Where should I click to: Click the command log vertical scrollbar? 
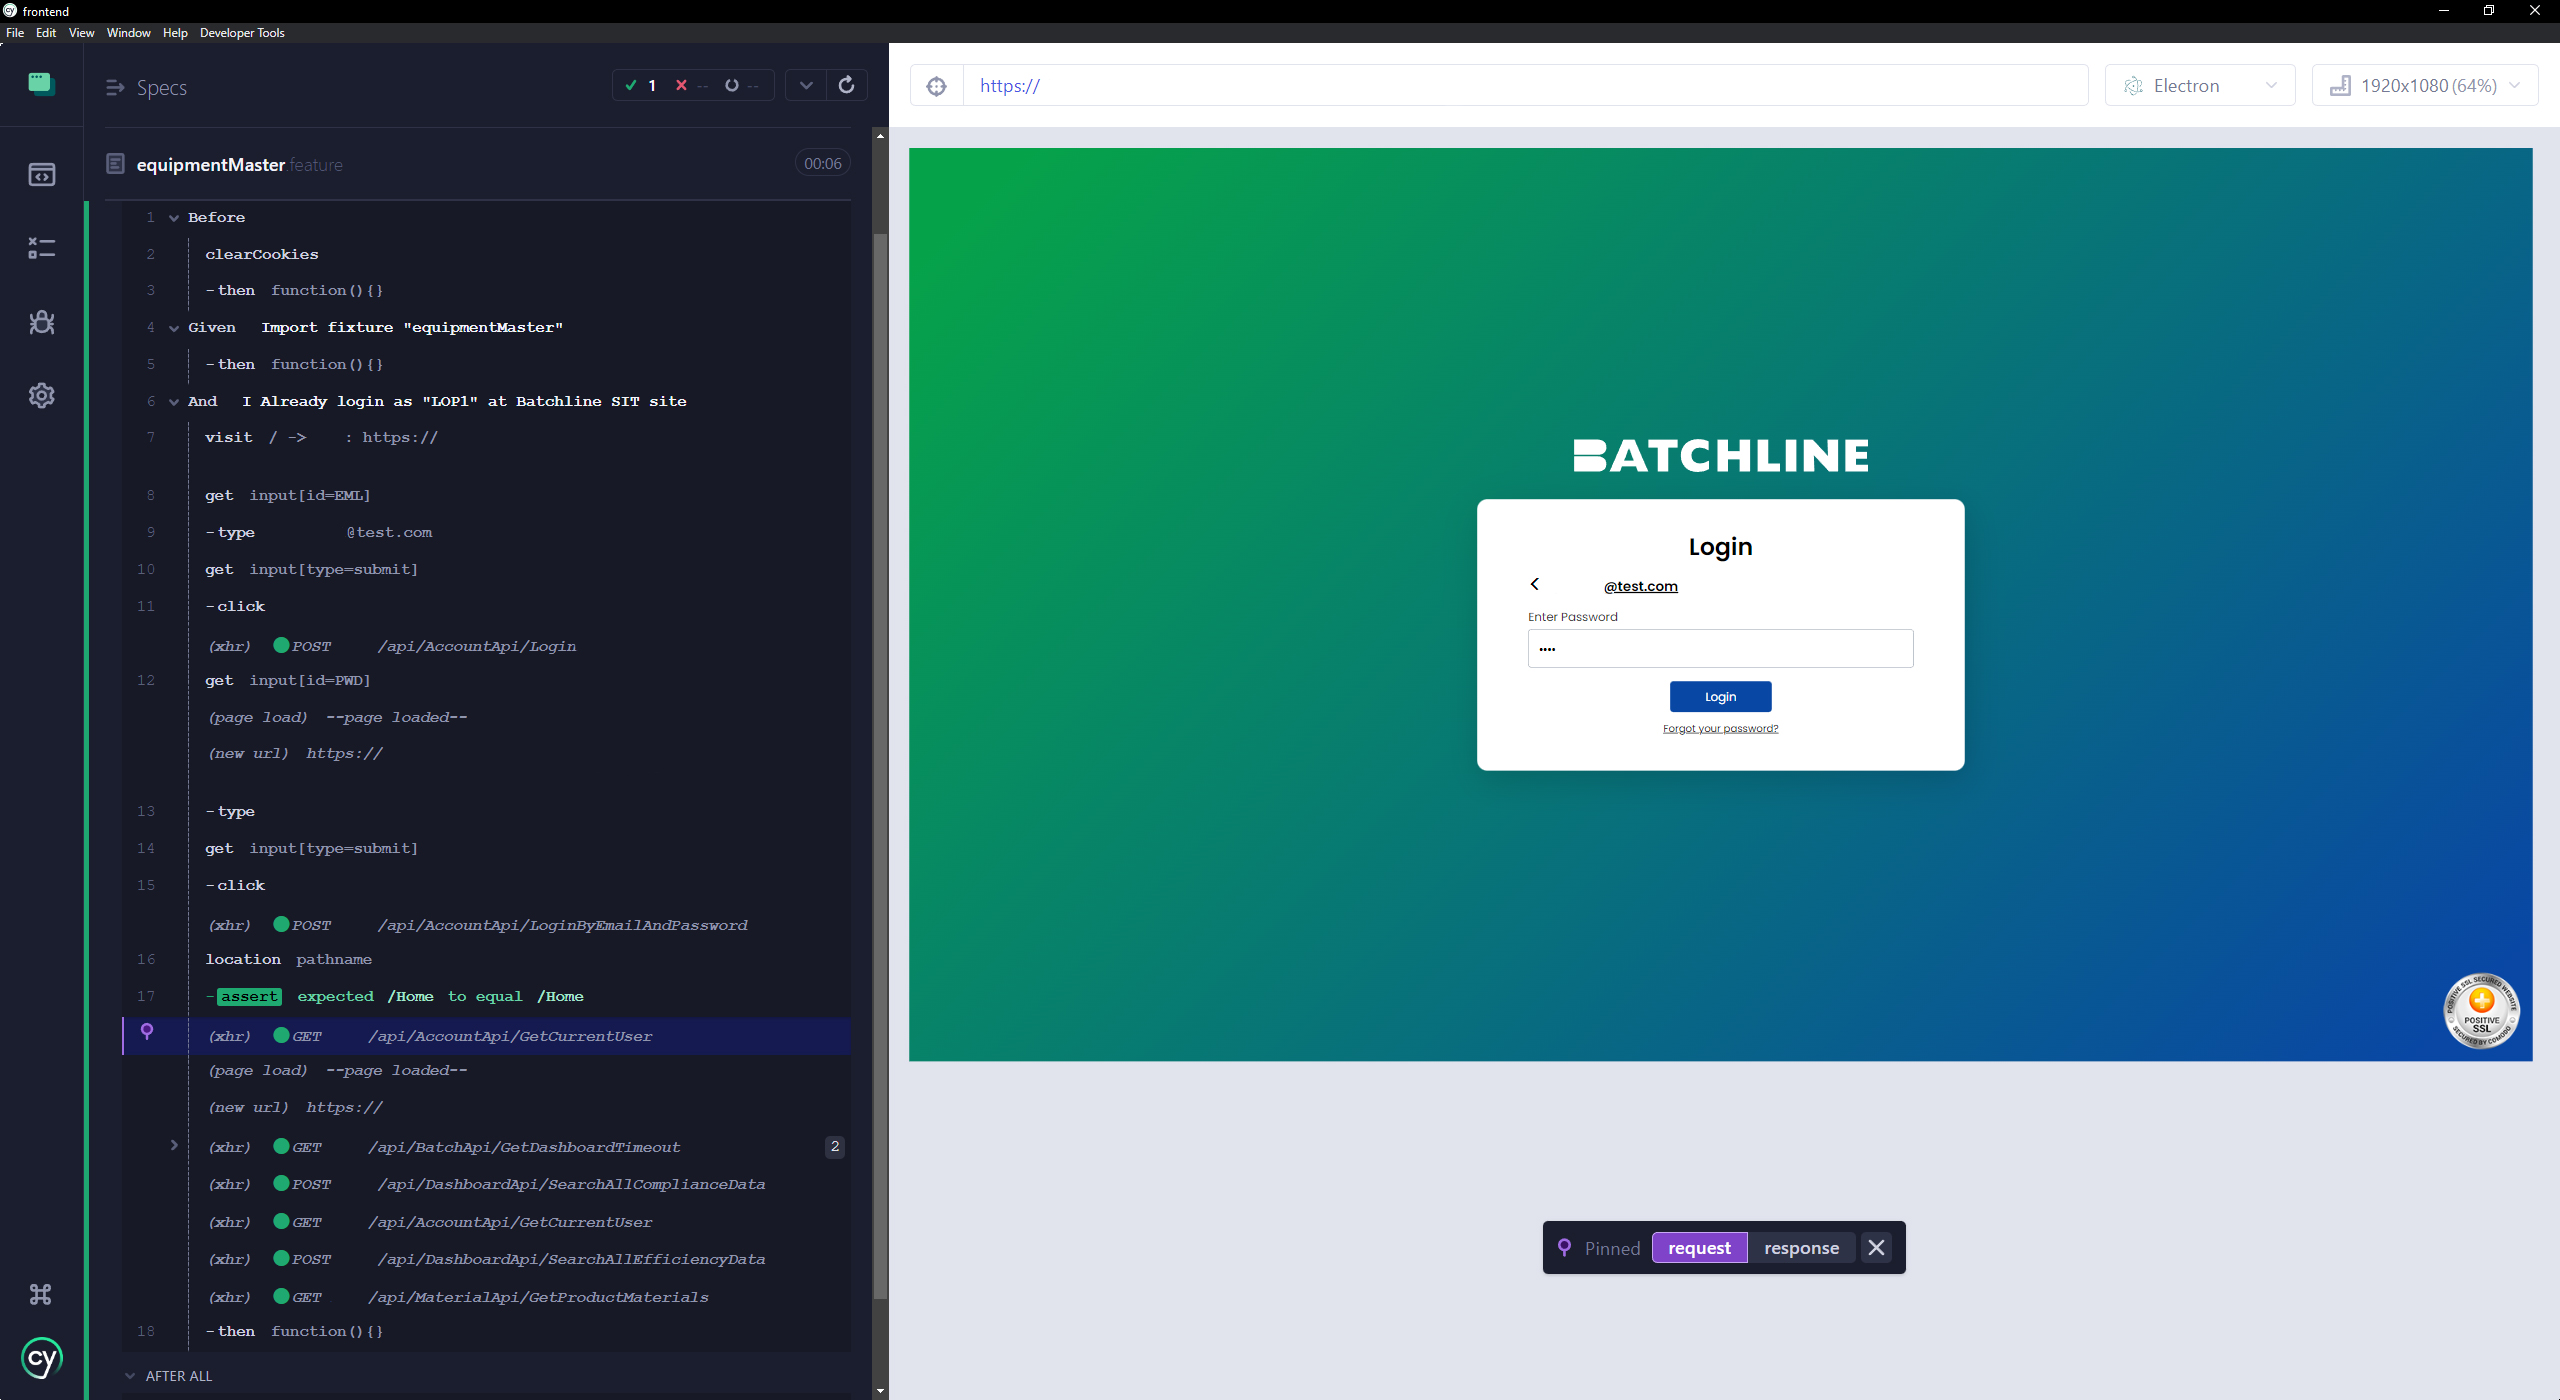880,766
